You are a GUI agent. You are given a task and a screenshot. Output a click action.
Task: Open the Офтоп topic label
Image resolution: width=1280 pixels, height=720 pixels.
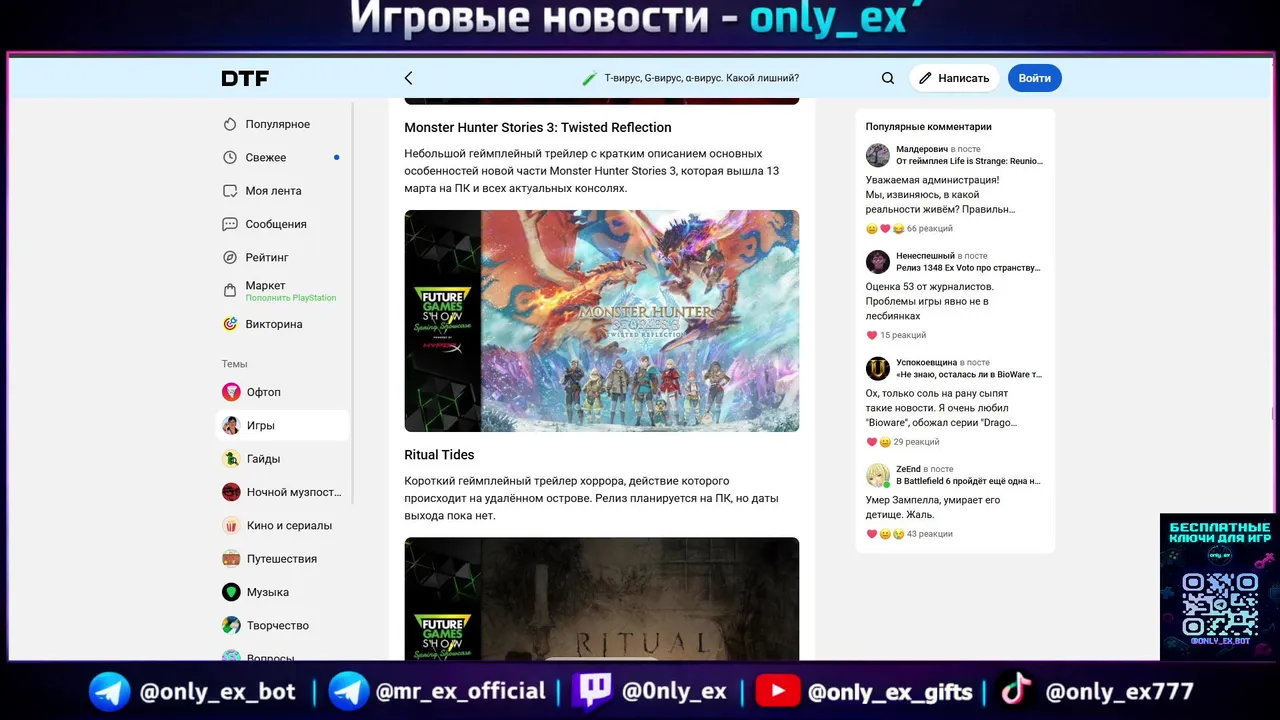(x=264, y=392)
